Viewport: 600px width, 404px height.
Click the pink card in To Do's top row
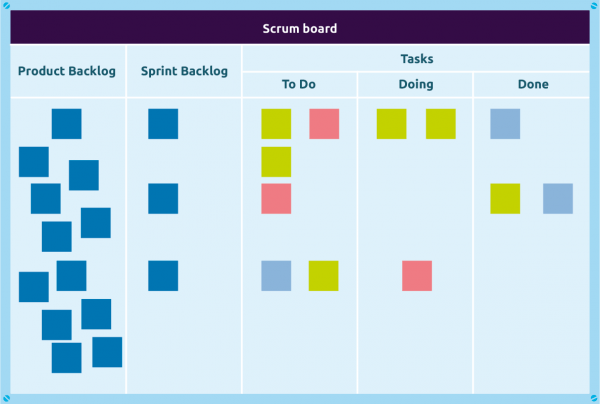point(324,124)
